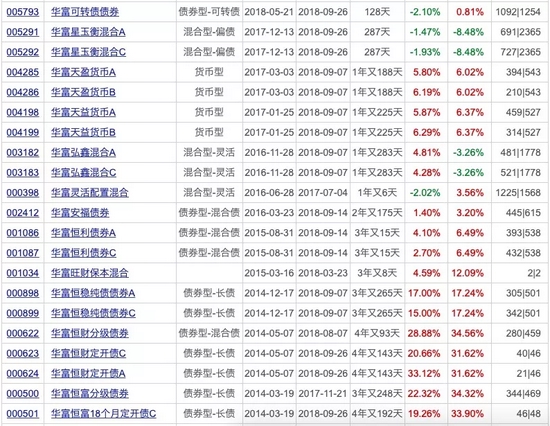This screenshot has width=550, height=426.
Task: Open 华富恒稳纯债债券C link
Action: 93,313
